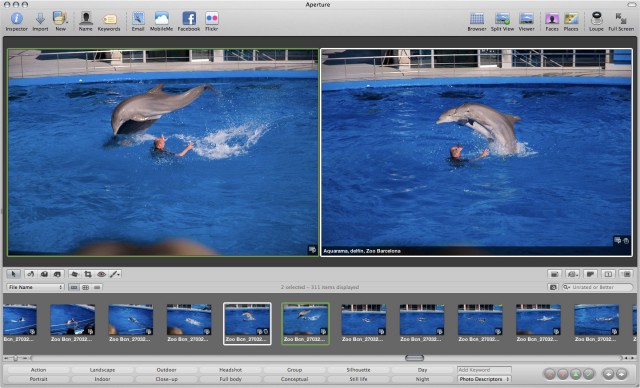Click the left viewer dolphin photo
The width and height of the screenshot is (640, 388).
click(x=163, y=153)
